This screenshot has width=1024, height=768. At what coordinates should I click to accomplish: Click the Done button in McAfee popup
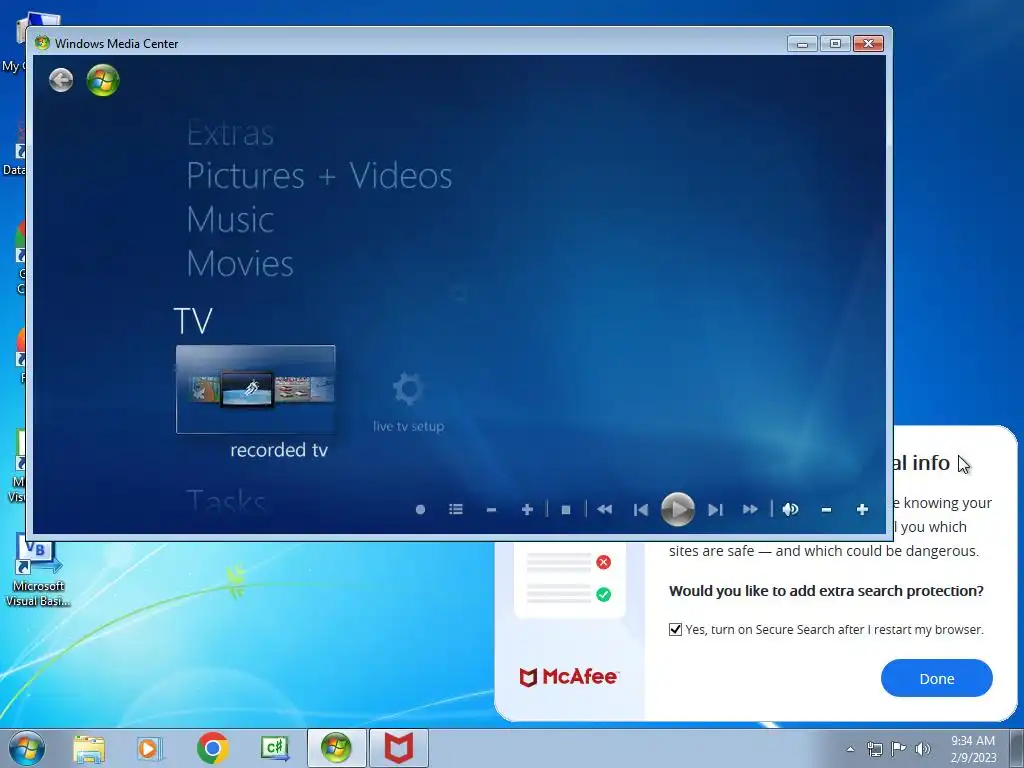click(x=936, y=679)
